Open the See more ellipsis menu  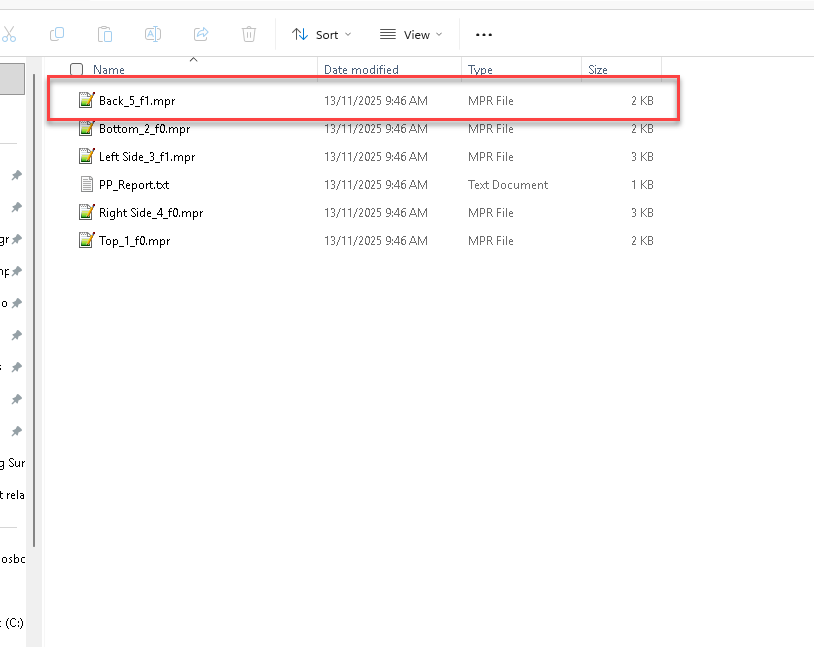tap(484, 35)
